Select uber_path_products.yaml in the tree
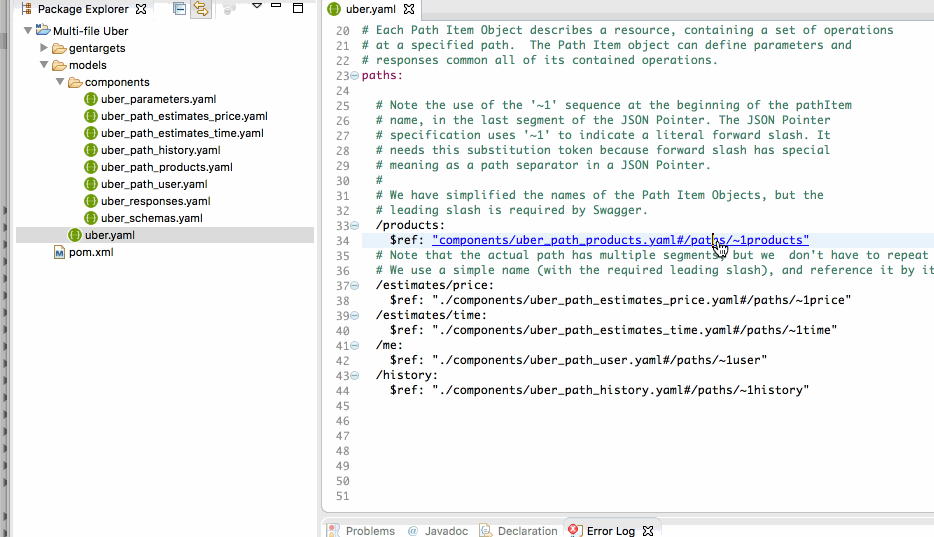Screen dimensions: 934x537 tap(167, 167)
